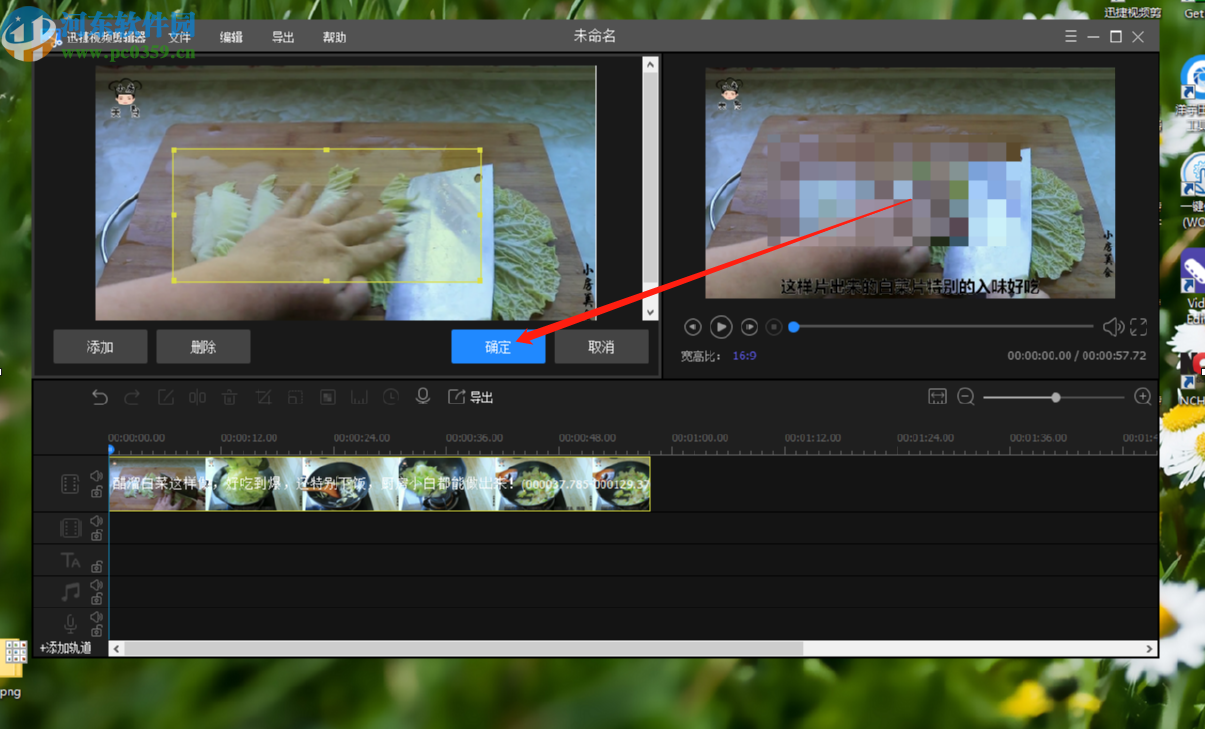This screenshot has width=1205, height=729.
Task: Open the clip edit tool
Action: (x=166, y=397)
